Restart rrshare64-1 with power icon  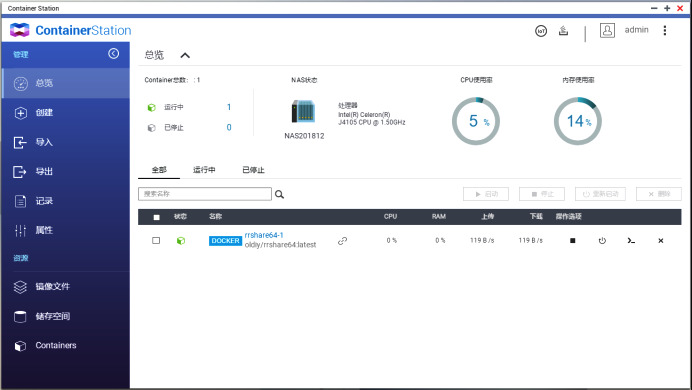[x=602, y=240]
